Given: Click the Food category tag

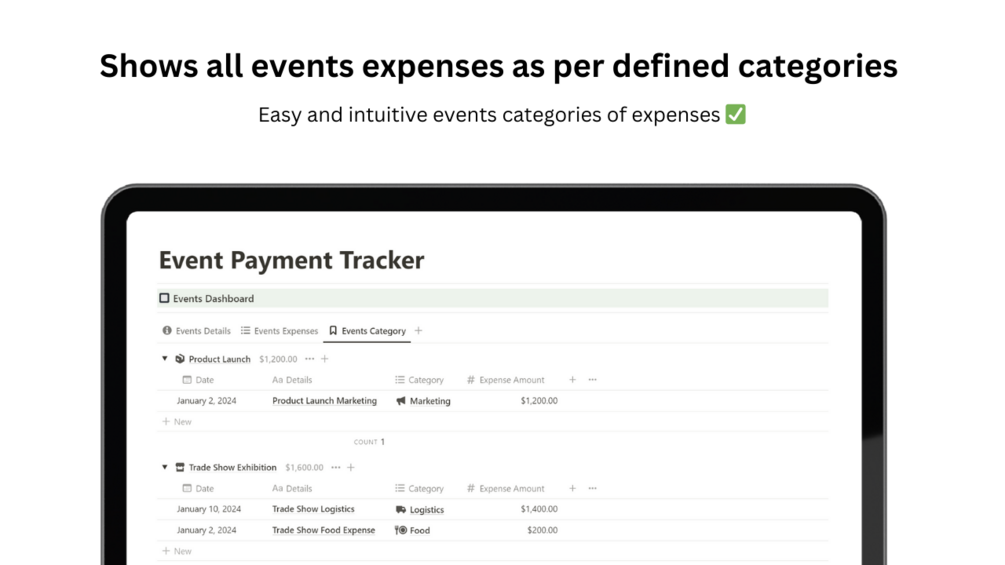Looking at the screenshot, I should [420, 530].
